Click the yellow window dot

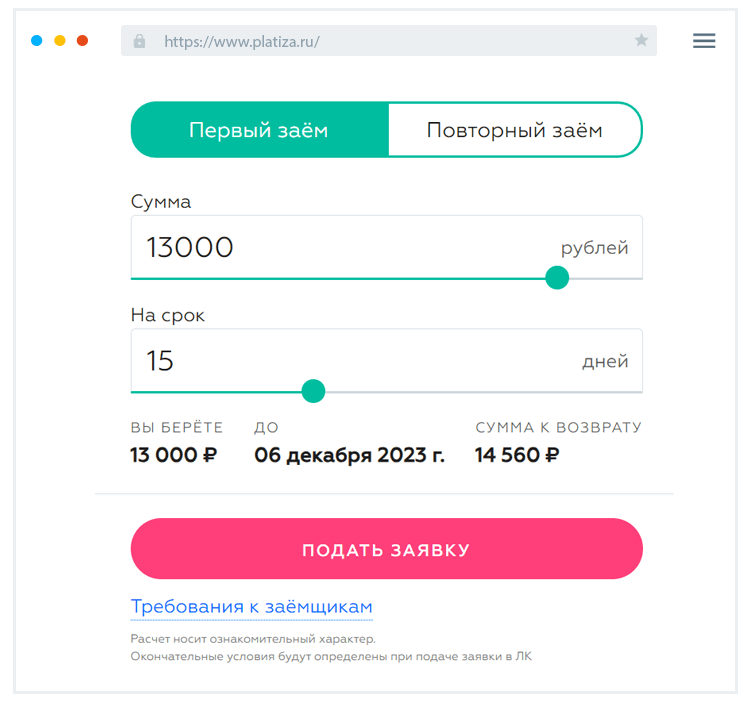pos(60,41)
